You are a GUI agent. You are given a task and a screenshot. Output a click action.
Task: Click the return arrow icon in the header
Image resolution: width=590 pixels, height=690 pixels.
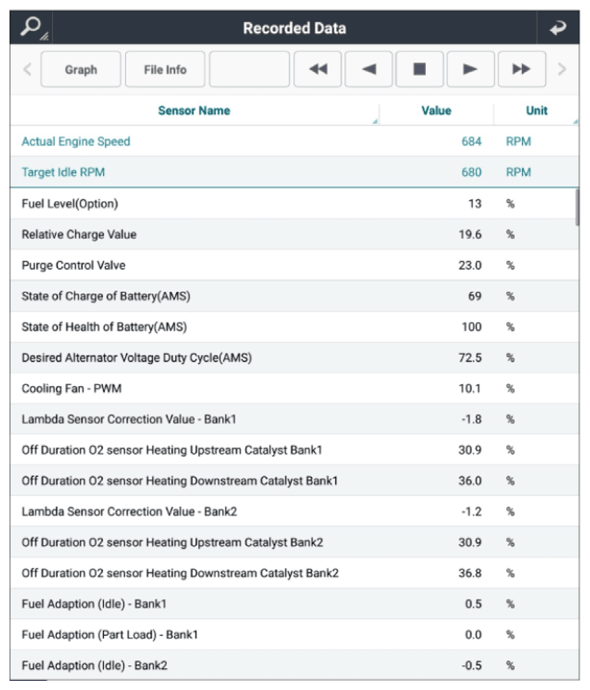[558, 28]
